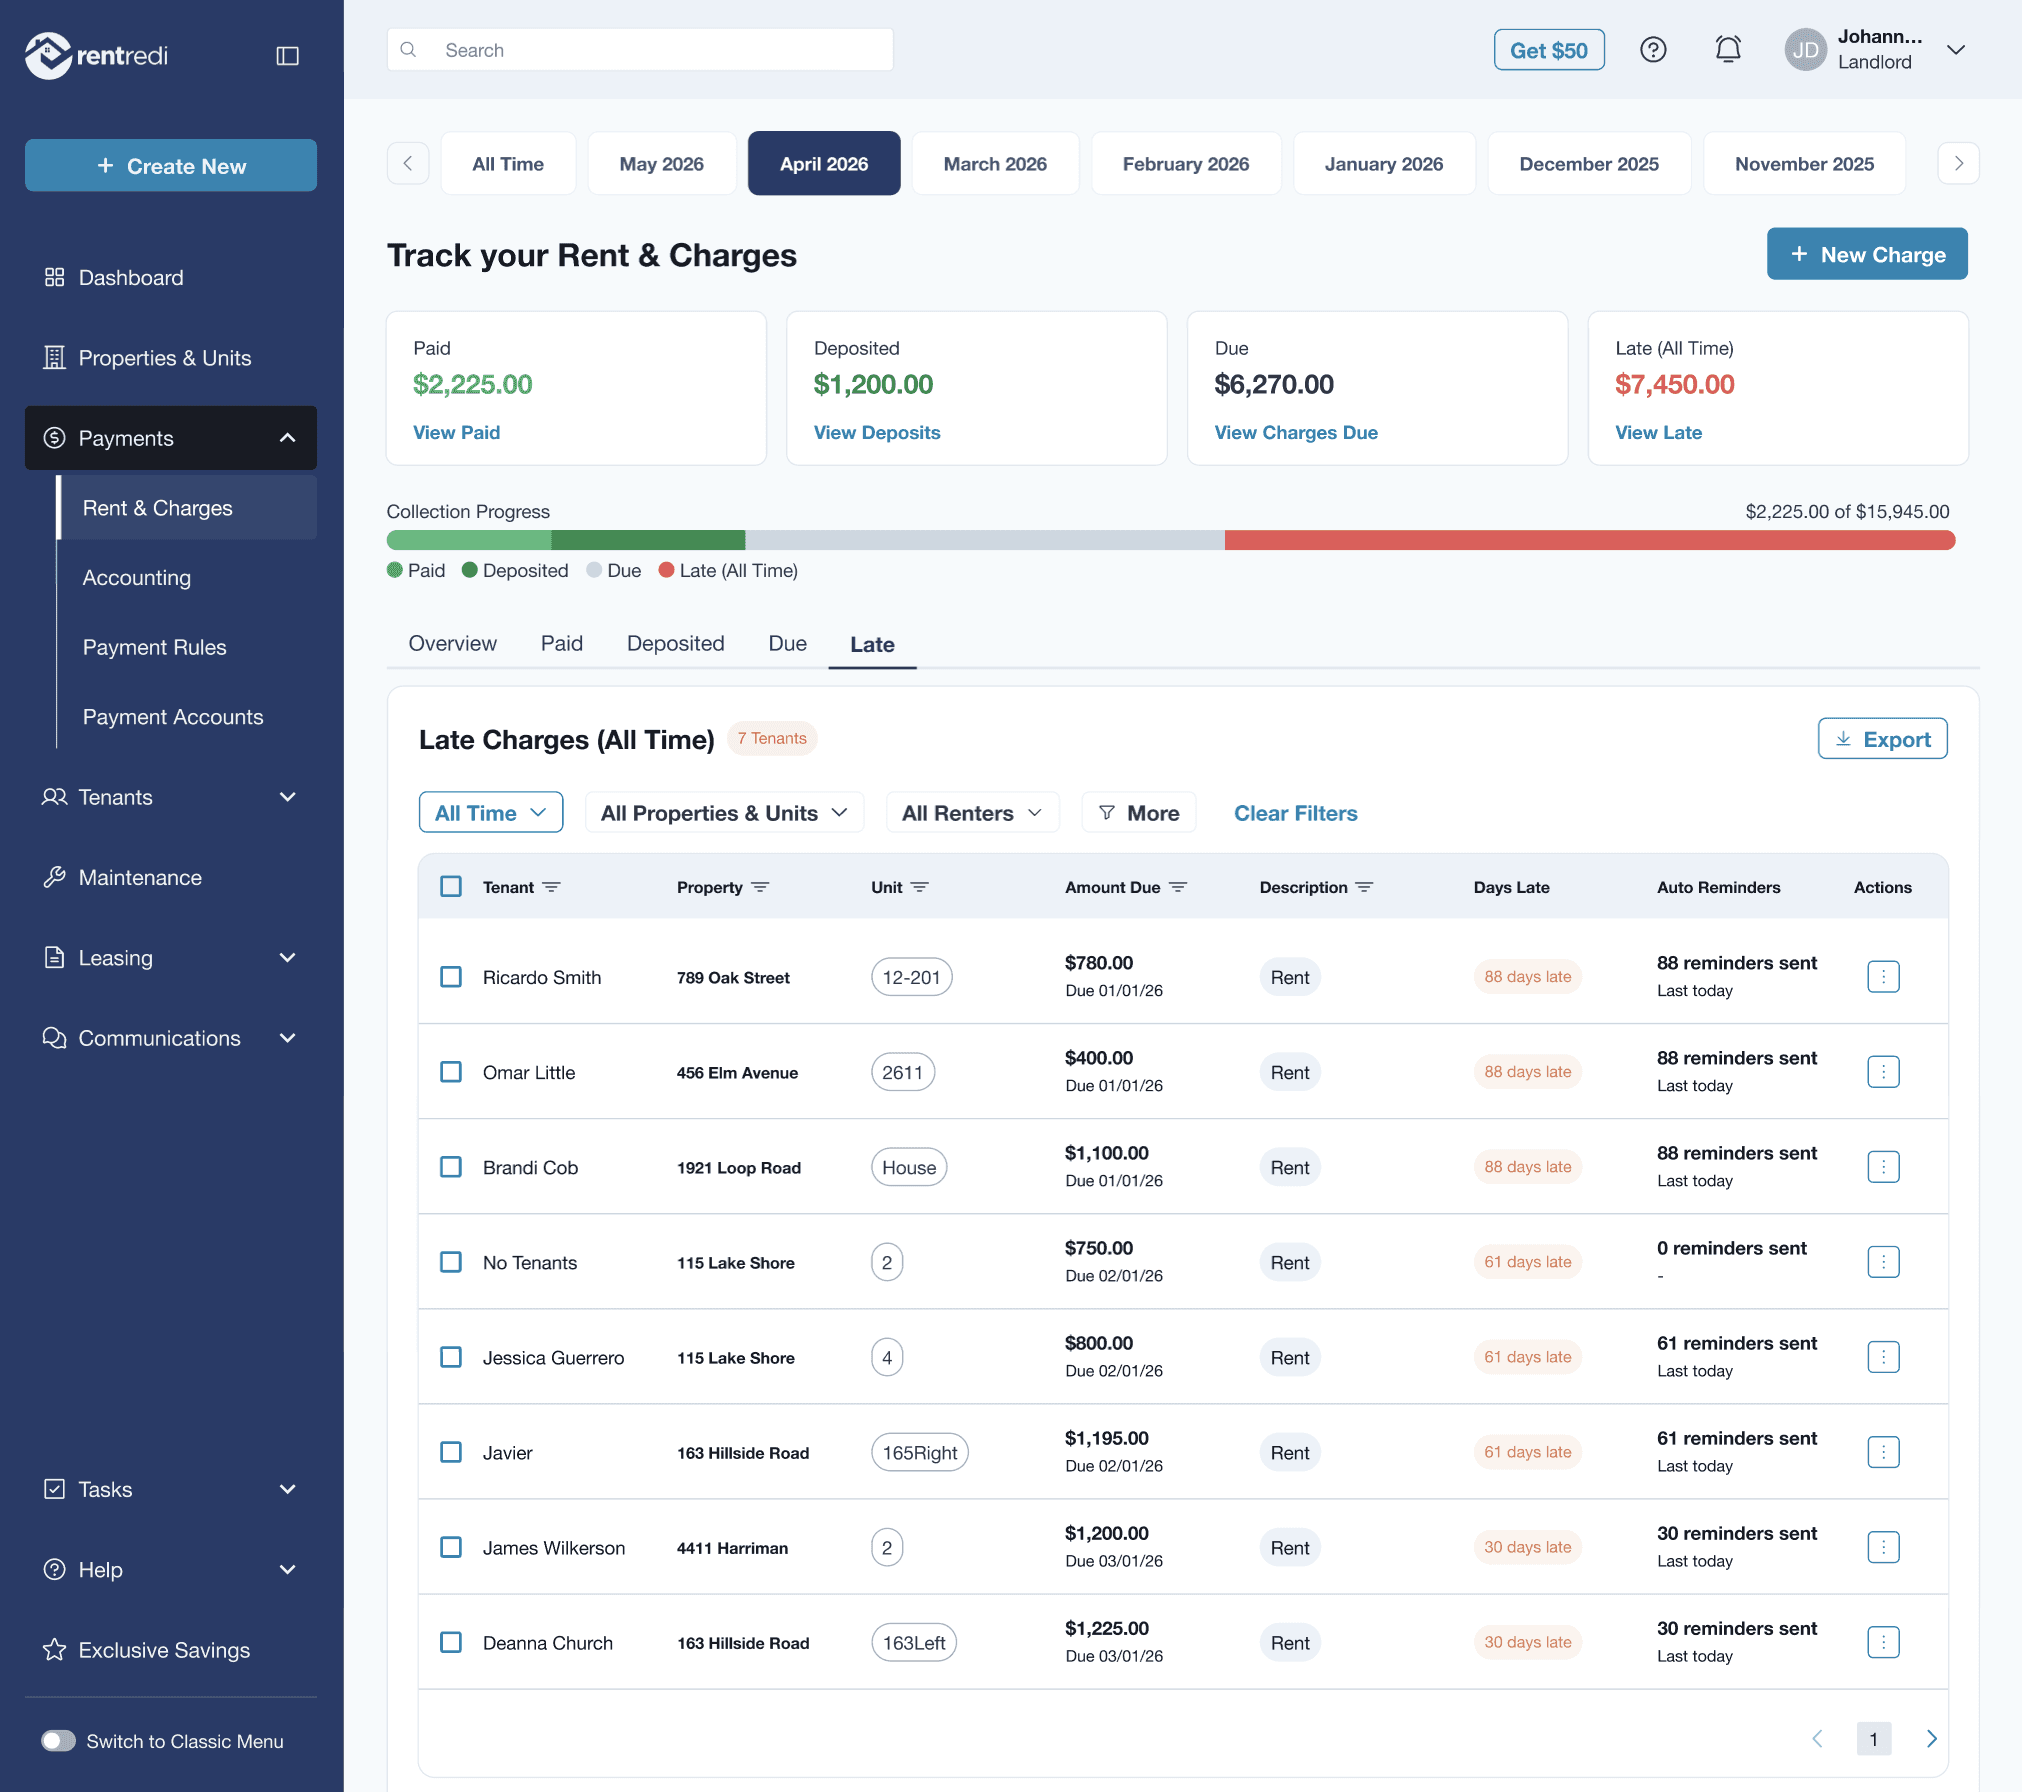Check the select-all header checkbox
Image resolution: width=2022 pixels, height=1792 pixels.
click(x=451, y=887)
